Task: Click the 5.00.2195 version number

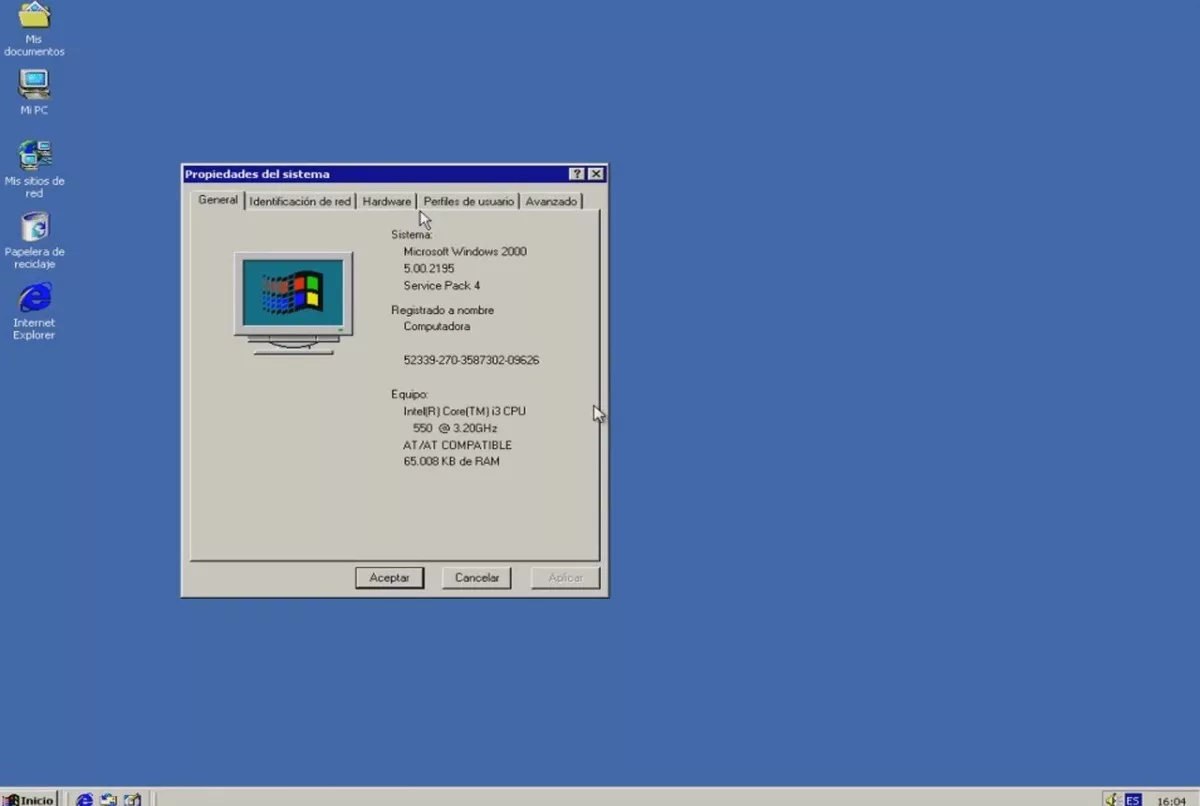Action: point(429,269)
